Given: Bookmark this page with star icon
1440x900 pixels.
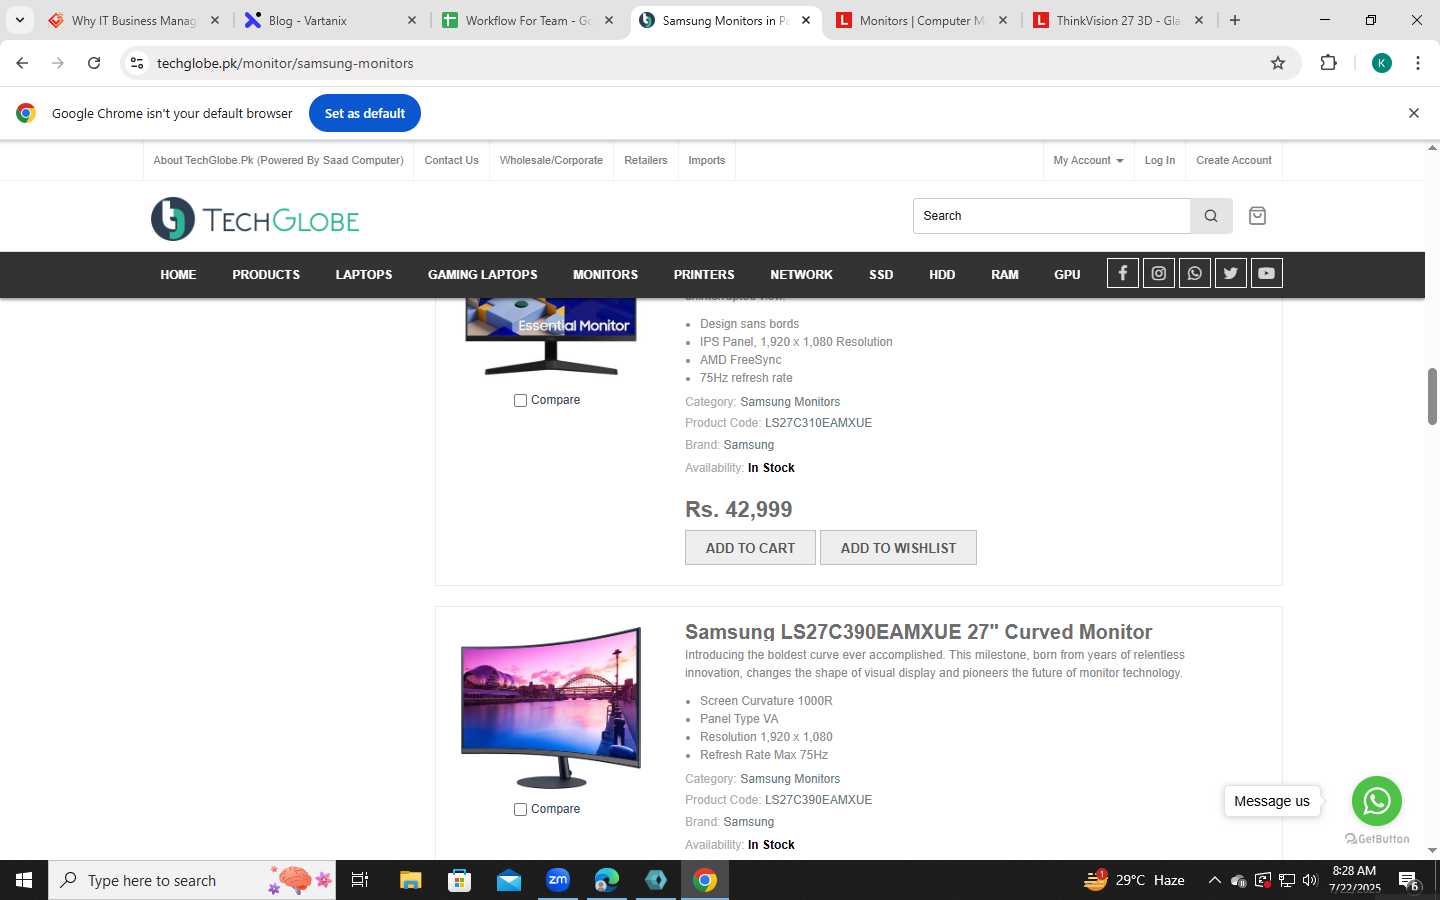Looking at the screenshot, I should [x=1278, y=63].
